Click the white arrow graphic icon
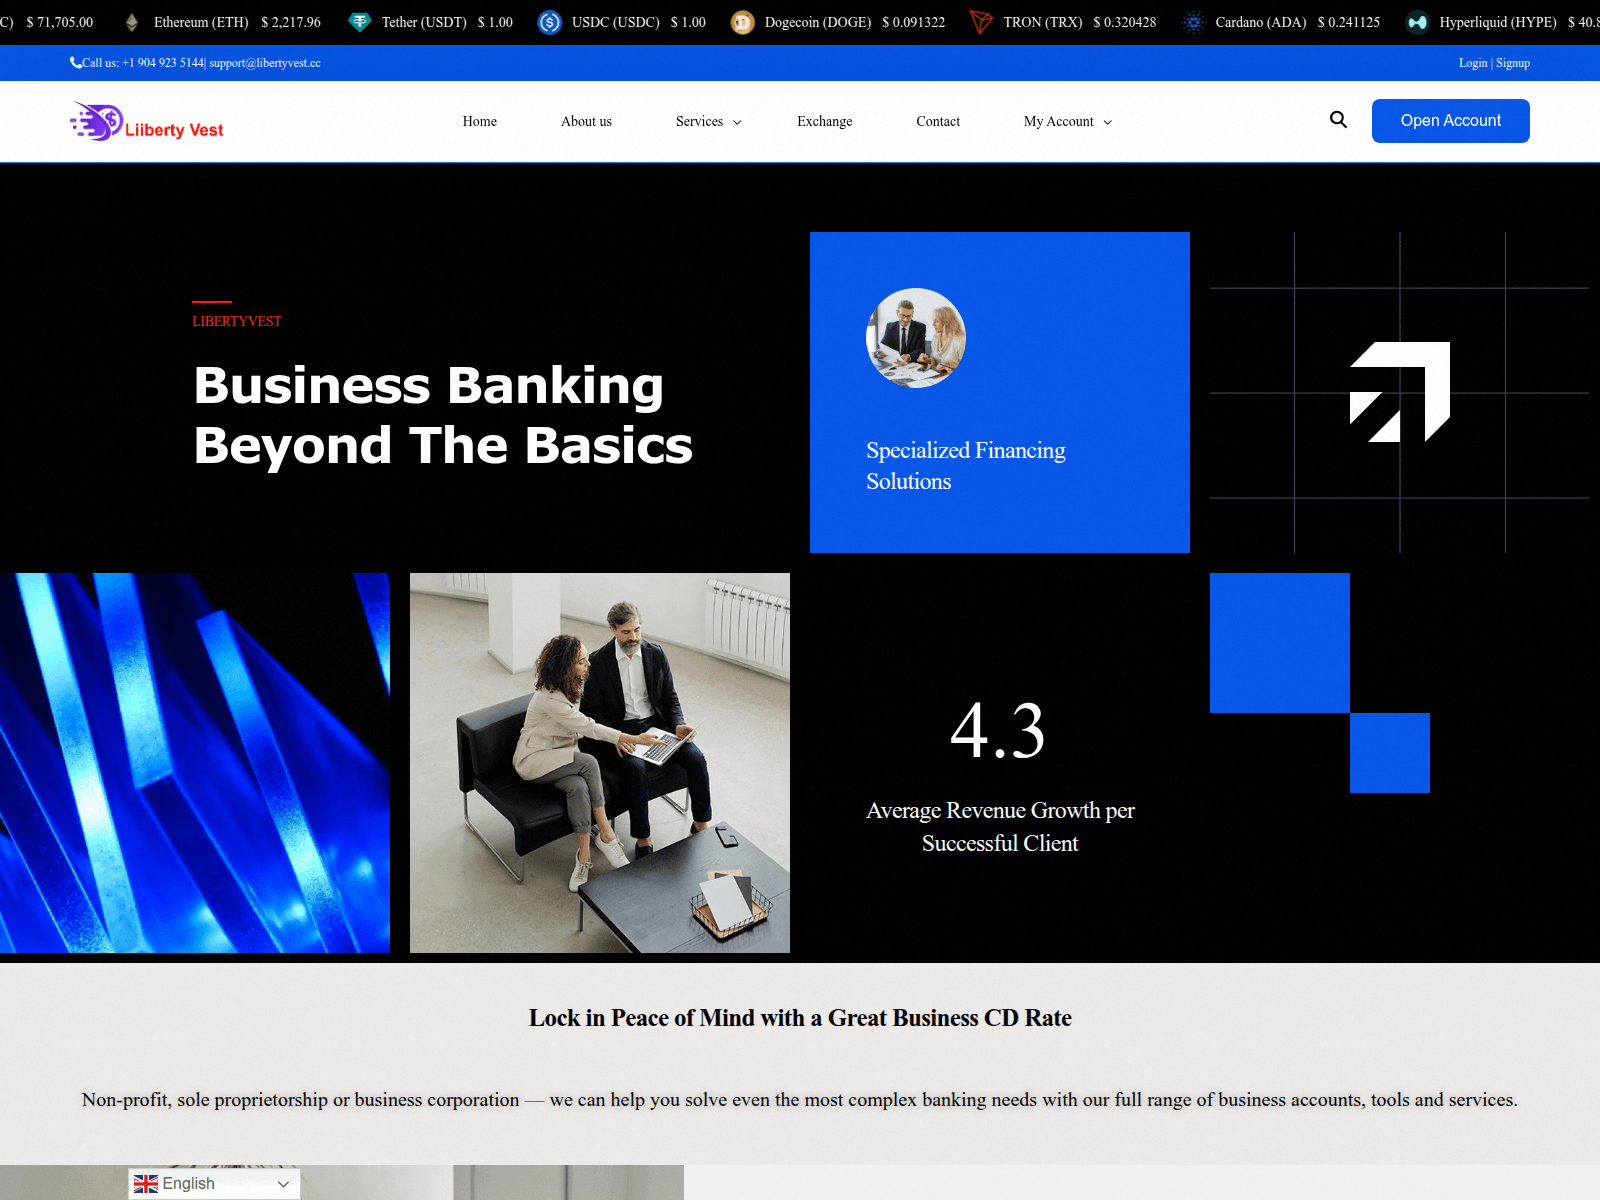Viewport: 1600px width, 1200px height. coord(1400,392)
